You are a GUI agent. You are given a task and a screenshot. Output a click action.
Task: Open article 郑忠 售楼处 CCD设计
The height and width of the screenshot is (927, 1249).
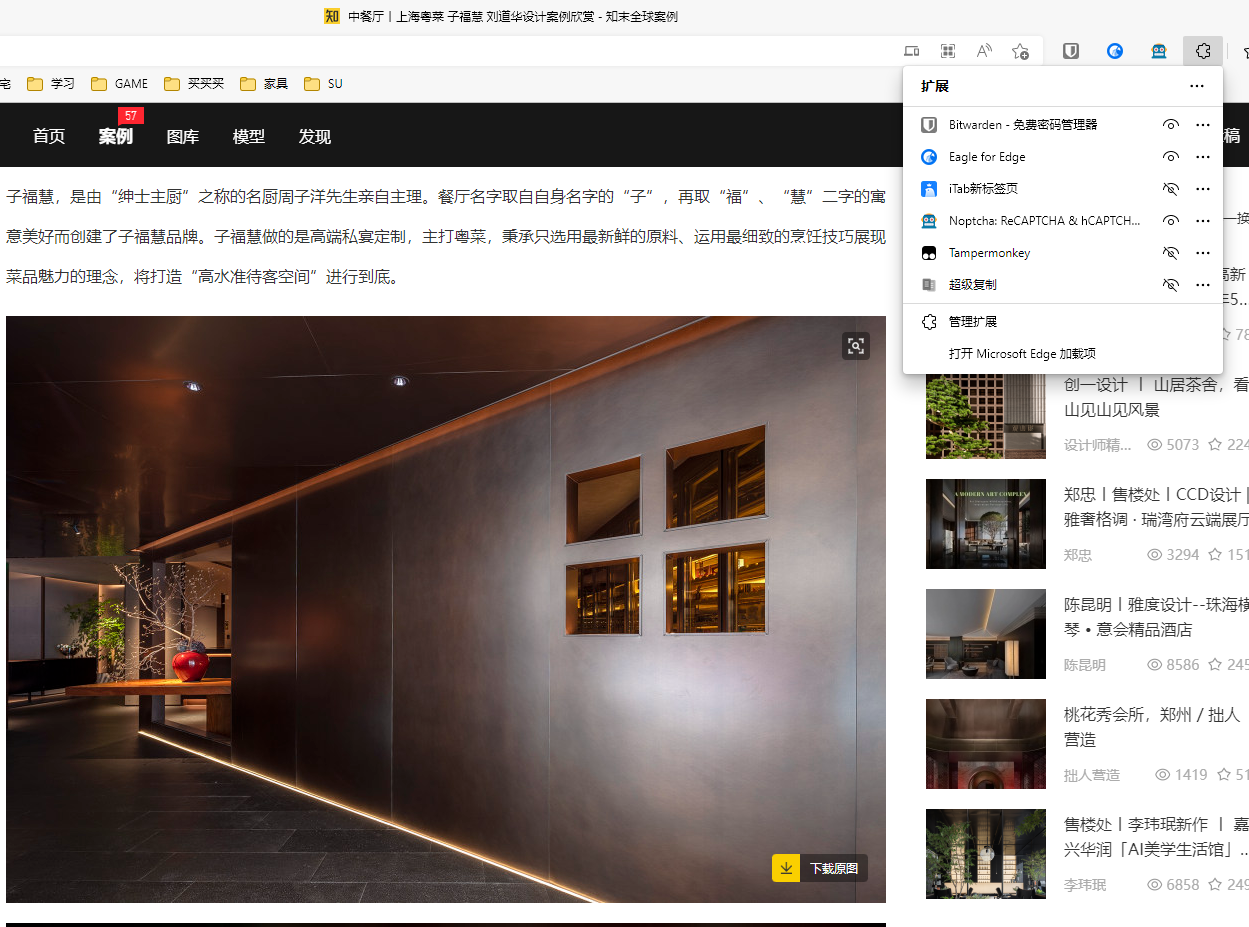pyautogui.click(x=1156, y=507)
